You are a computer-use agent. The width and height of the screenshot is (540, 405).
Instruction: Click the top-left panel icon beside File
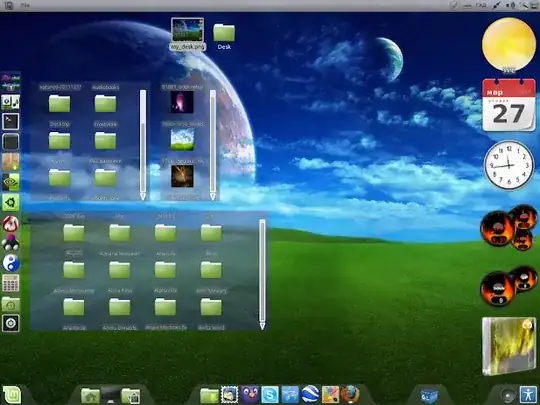click(x=8, y=5)
